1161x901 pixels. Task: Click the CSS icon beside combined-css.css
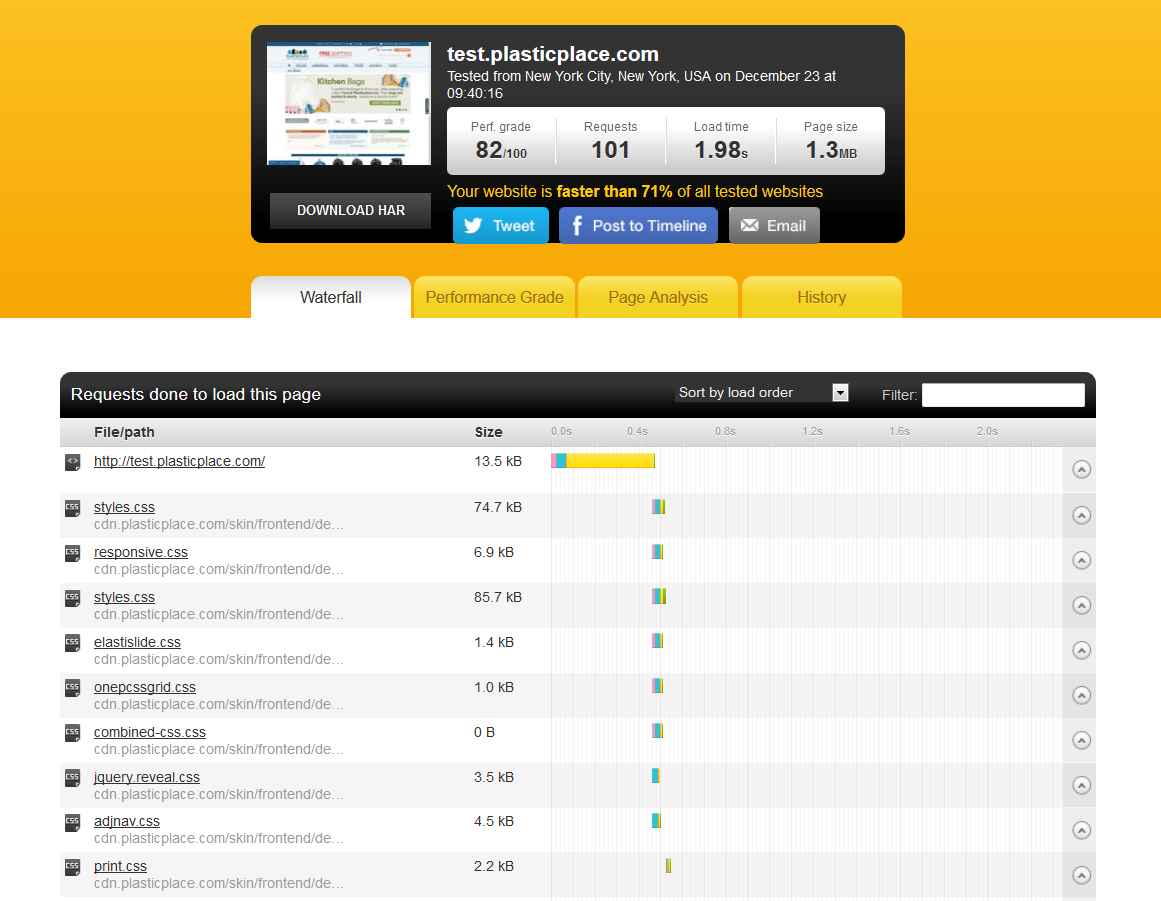72,733
